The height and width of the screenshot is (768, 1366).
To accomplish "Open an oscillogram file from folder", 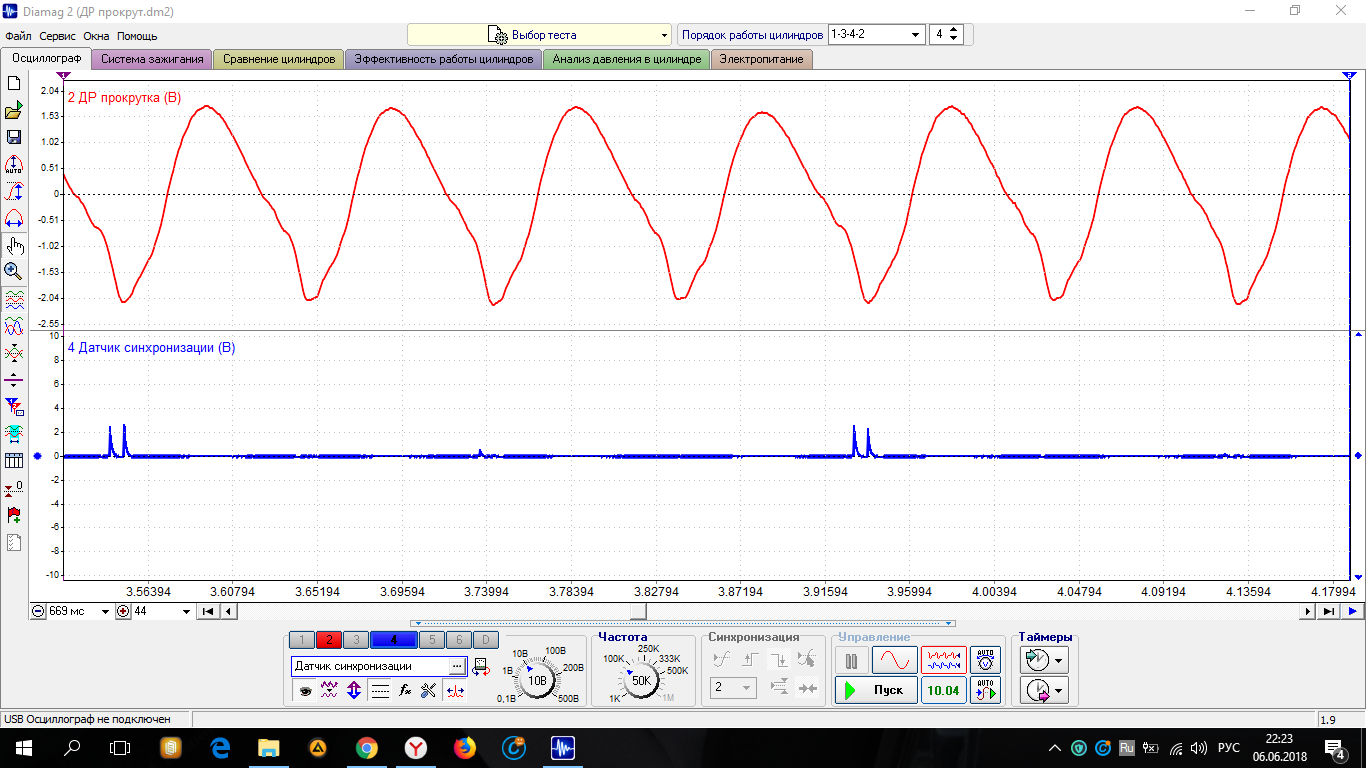I will 14,110.
